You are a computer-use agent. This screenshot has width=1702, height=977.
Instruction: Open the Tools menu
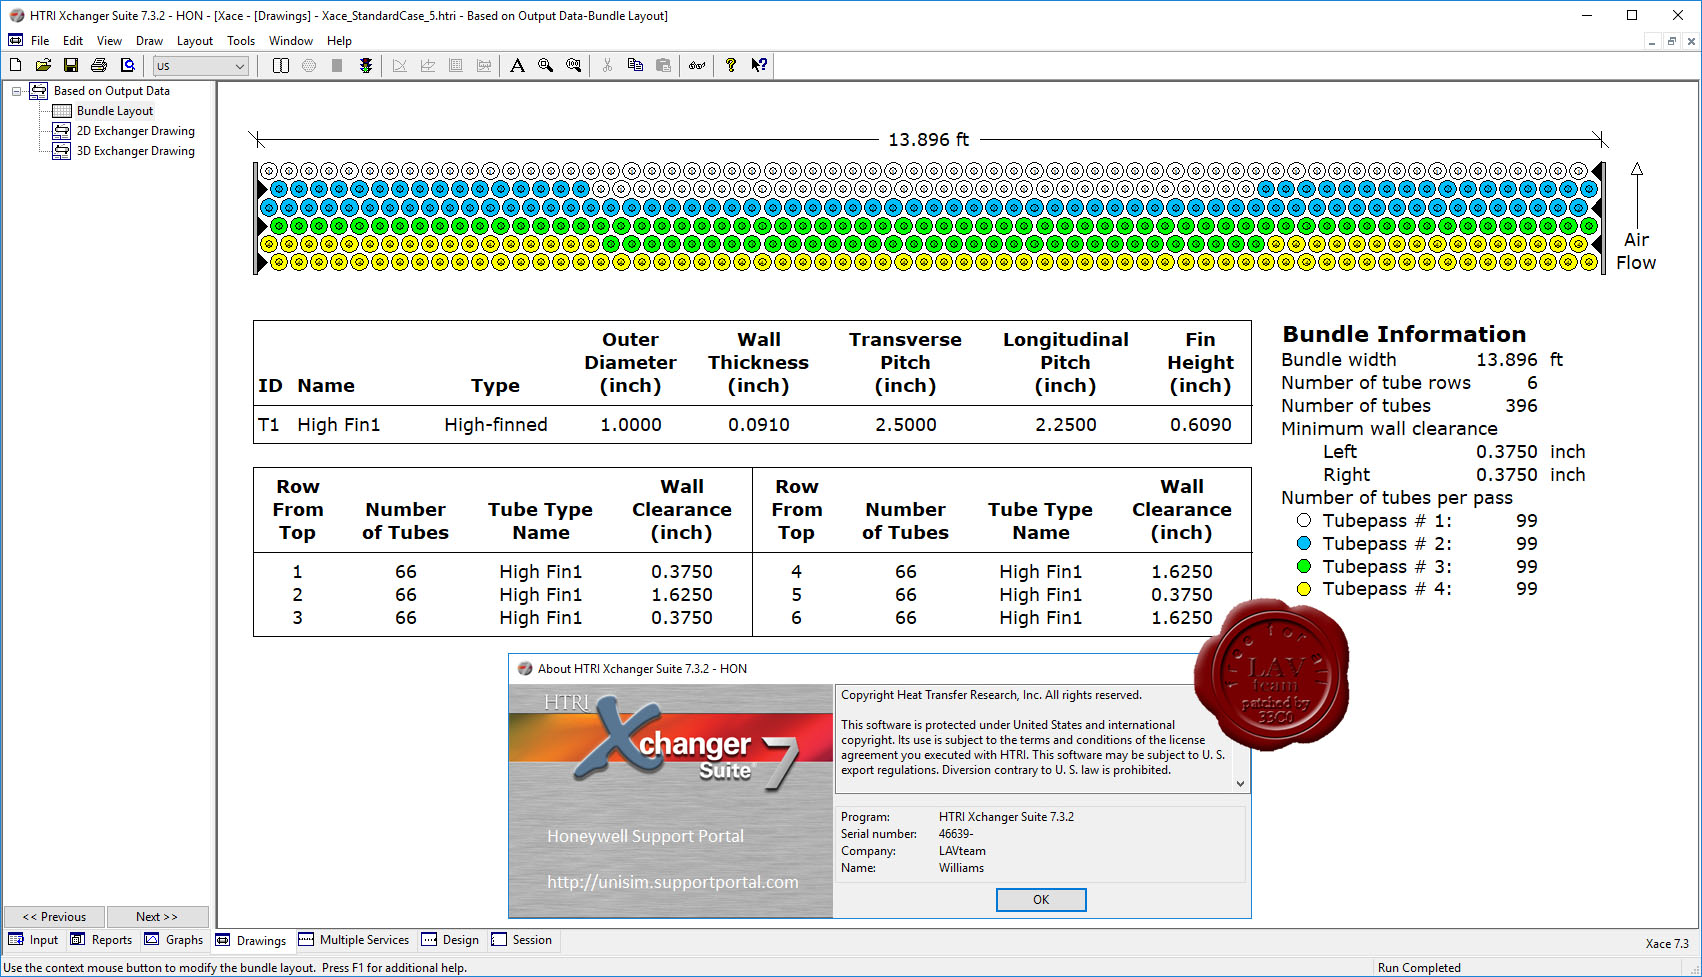tap(241, 41)
